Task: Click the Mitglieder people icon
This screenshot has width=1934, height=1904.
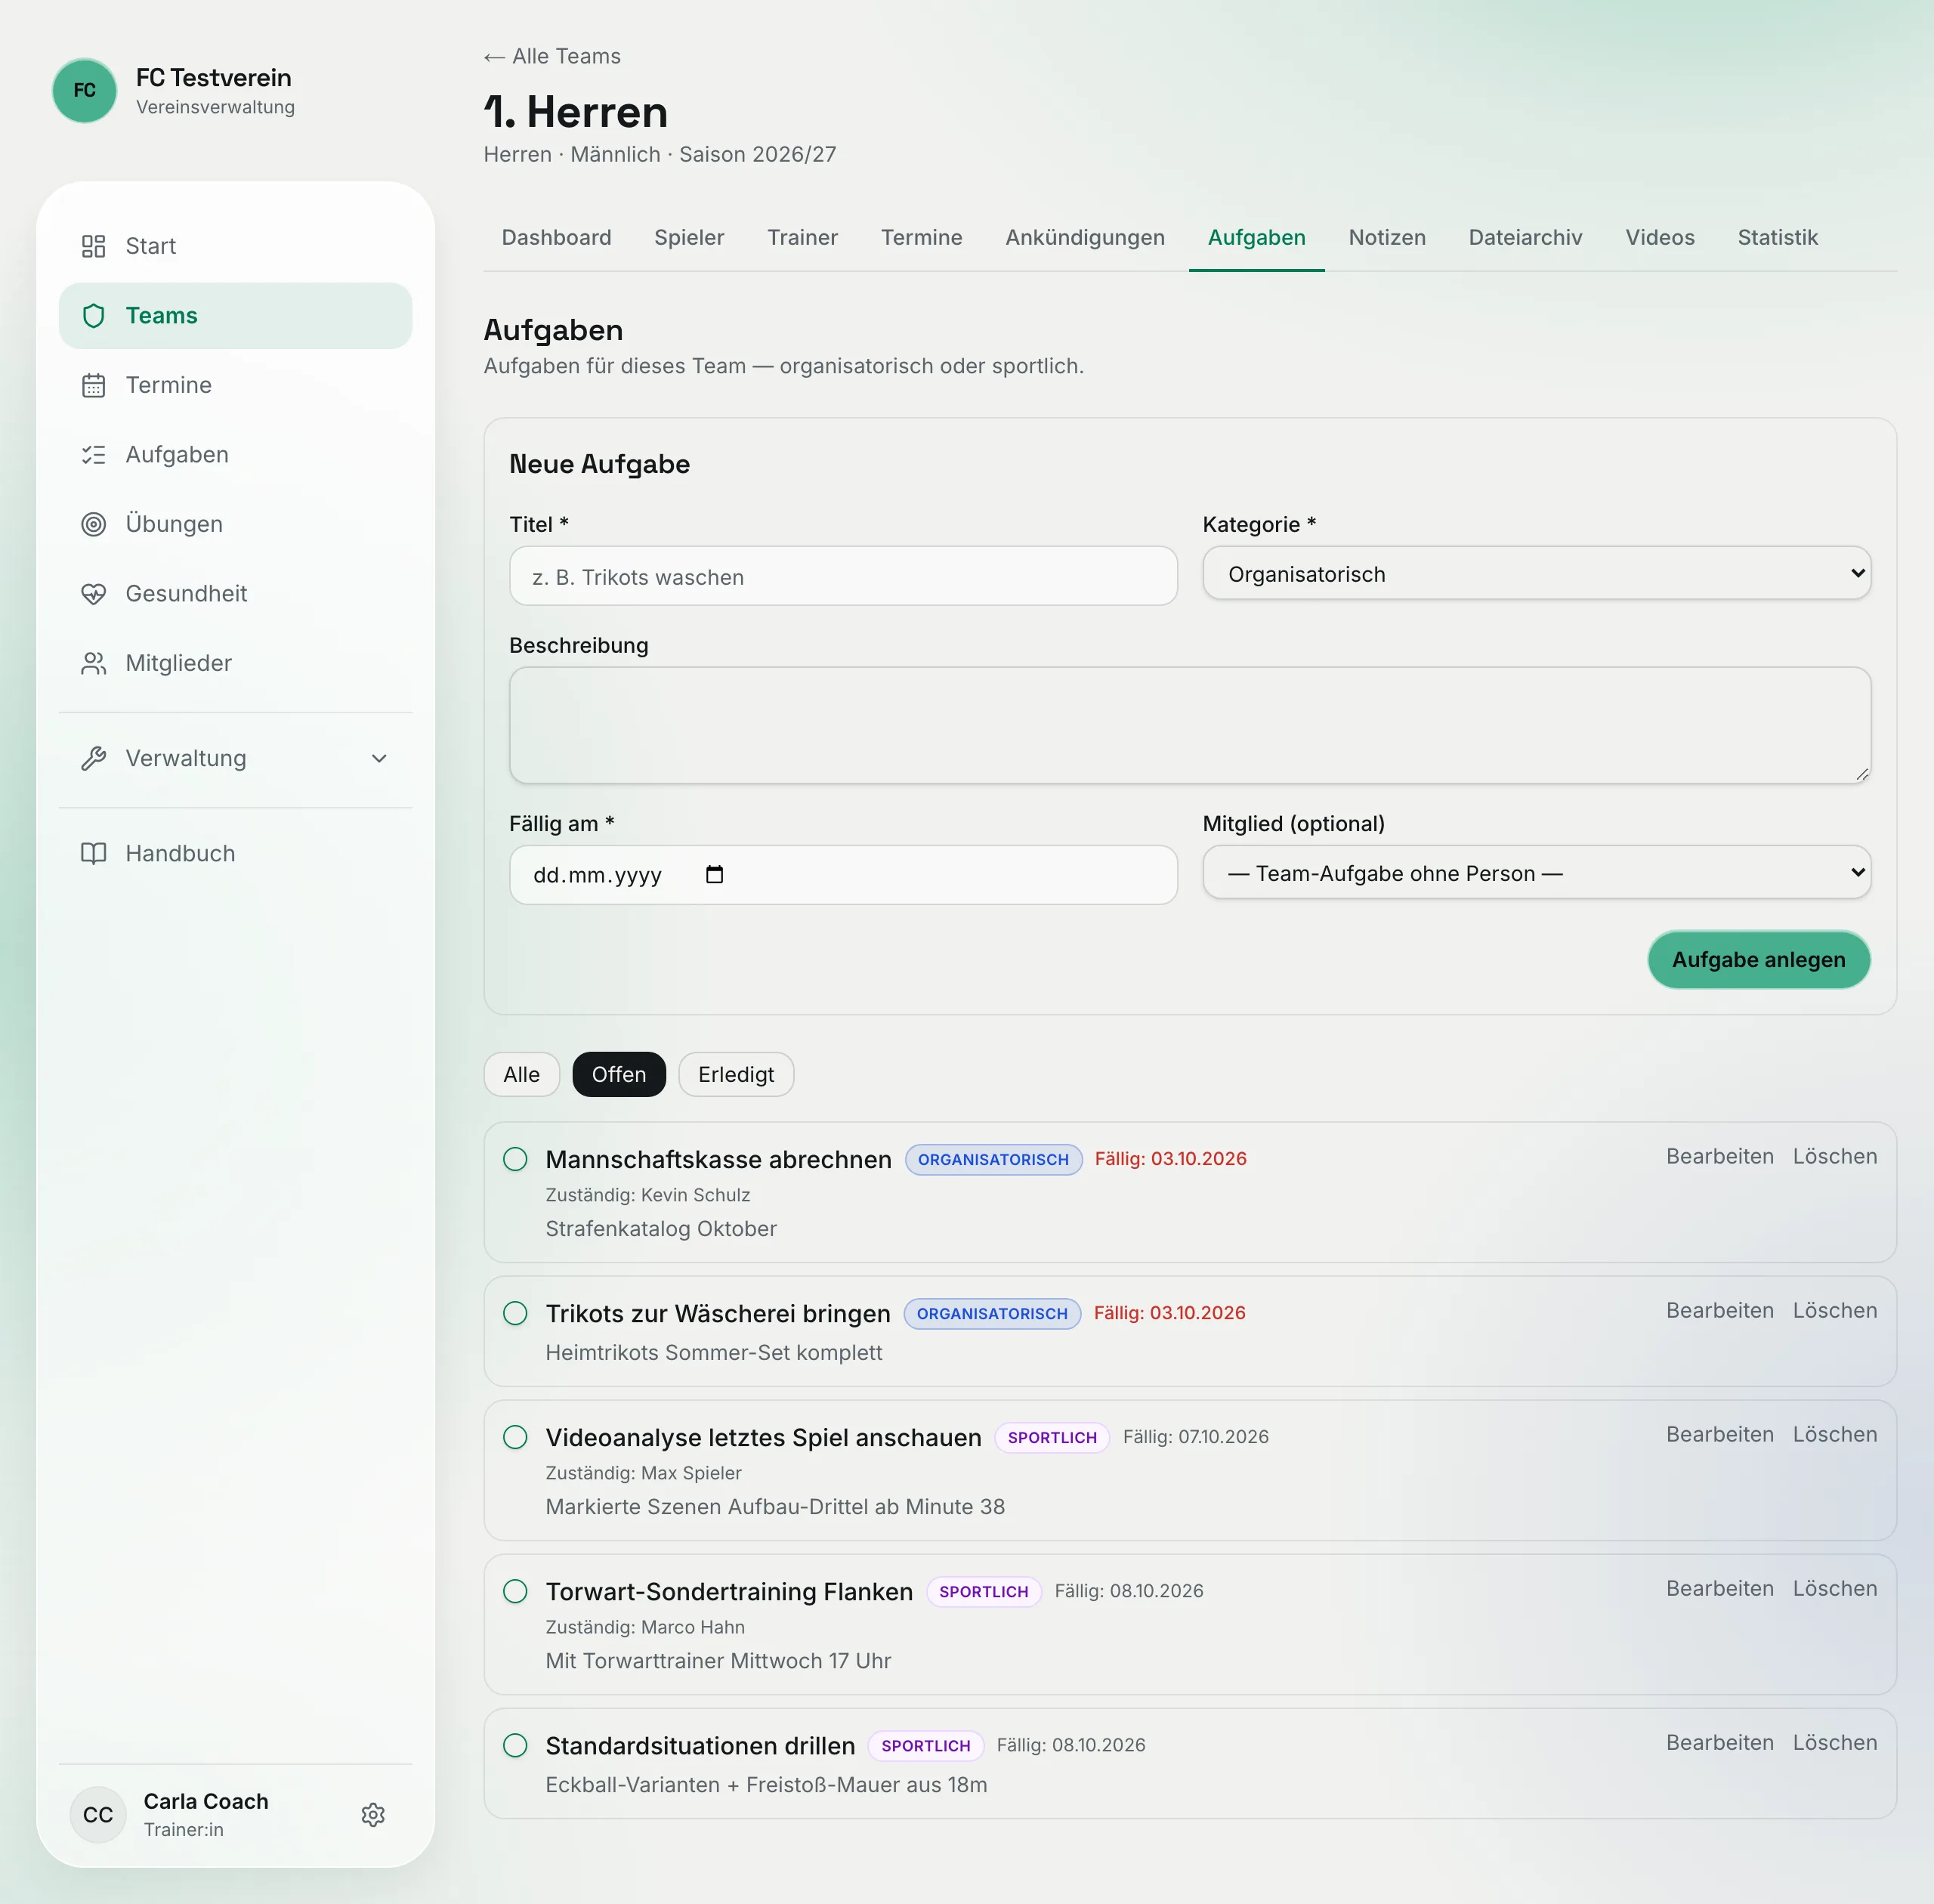Action: click(x=93, y=663)
